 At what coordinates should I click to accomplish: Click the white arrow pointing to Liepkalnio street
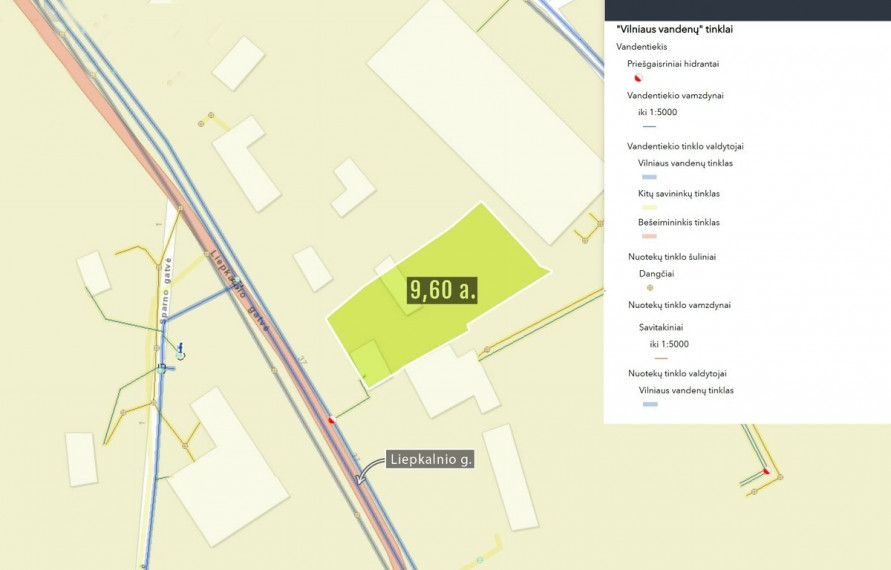tap(369, 471)
